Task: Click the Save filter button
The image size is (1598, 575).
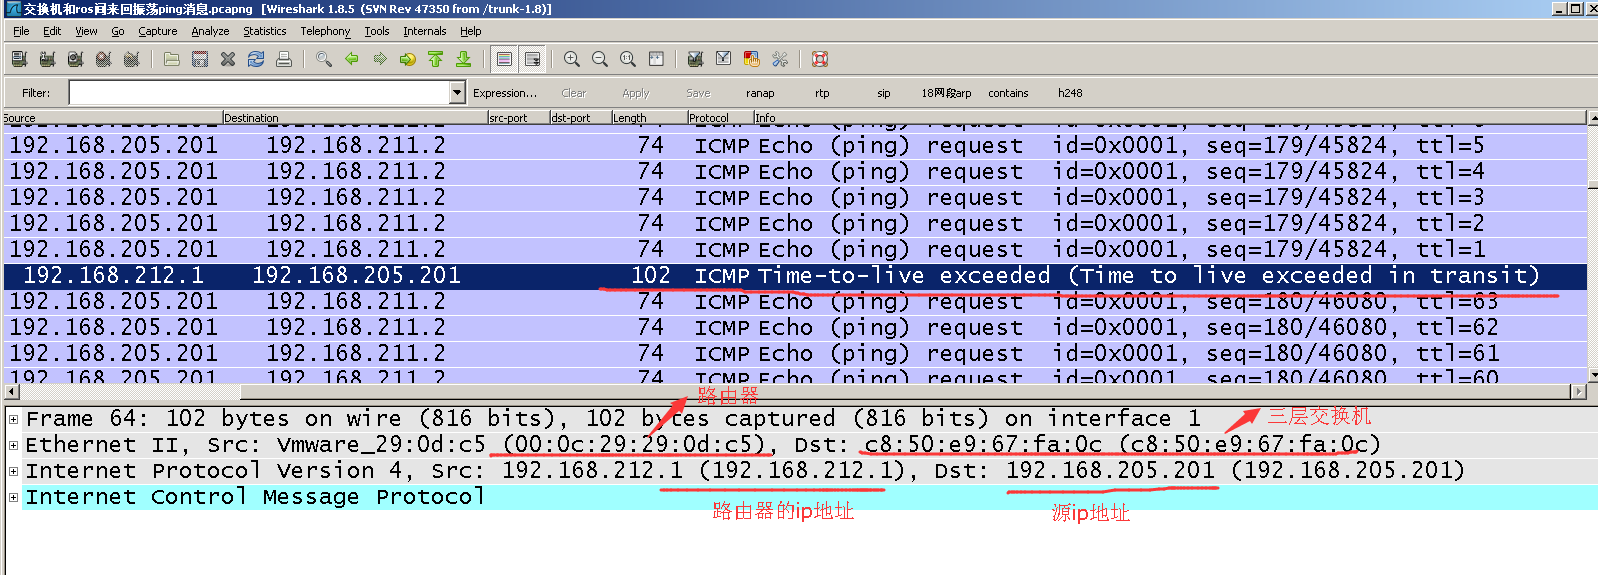Action: pyautogui.click(x=698, y=93)
